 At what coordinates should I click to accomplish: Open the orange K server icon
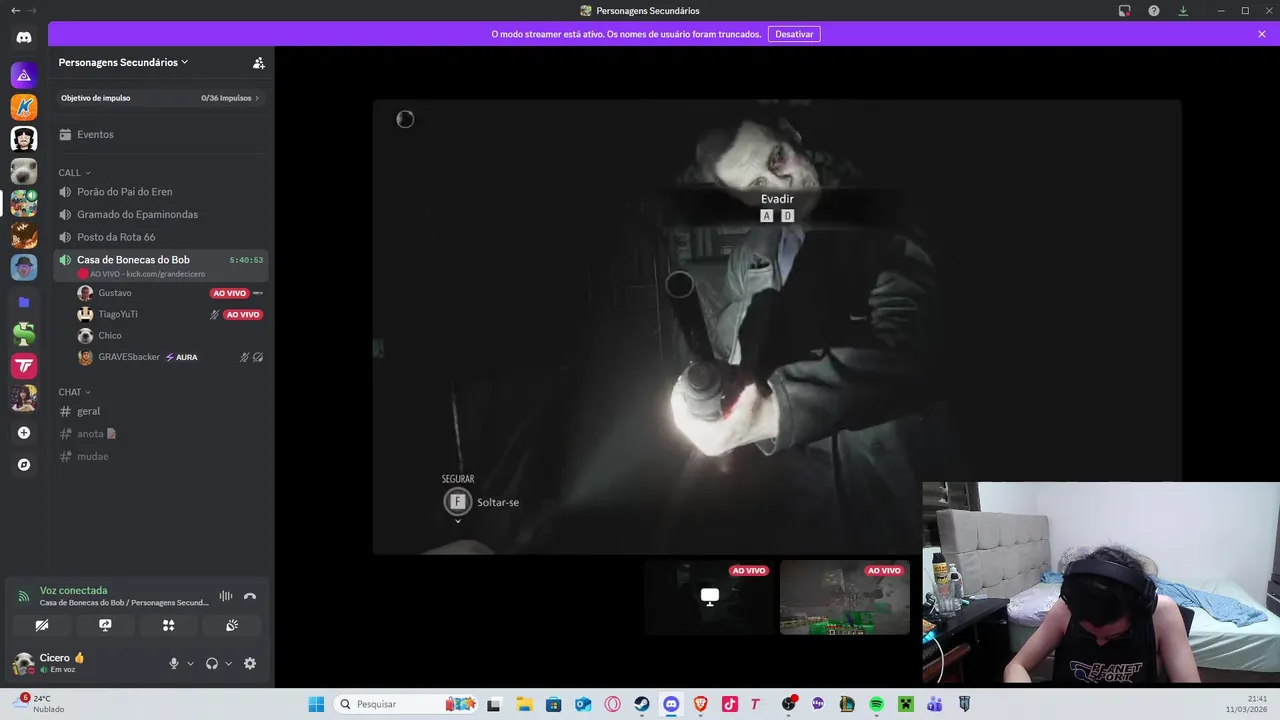pos(24,107)
